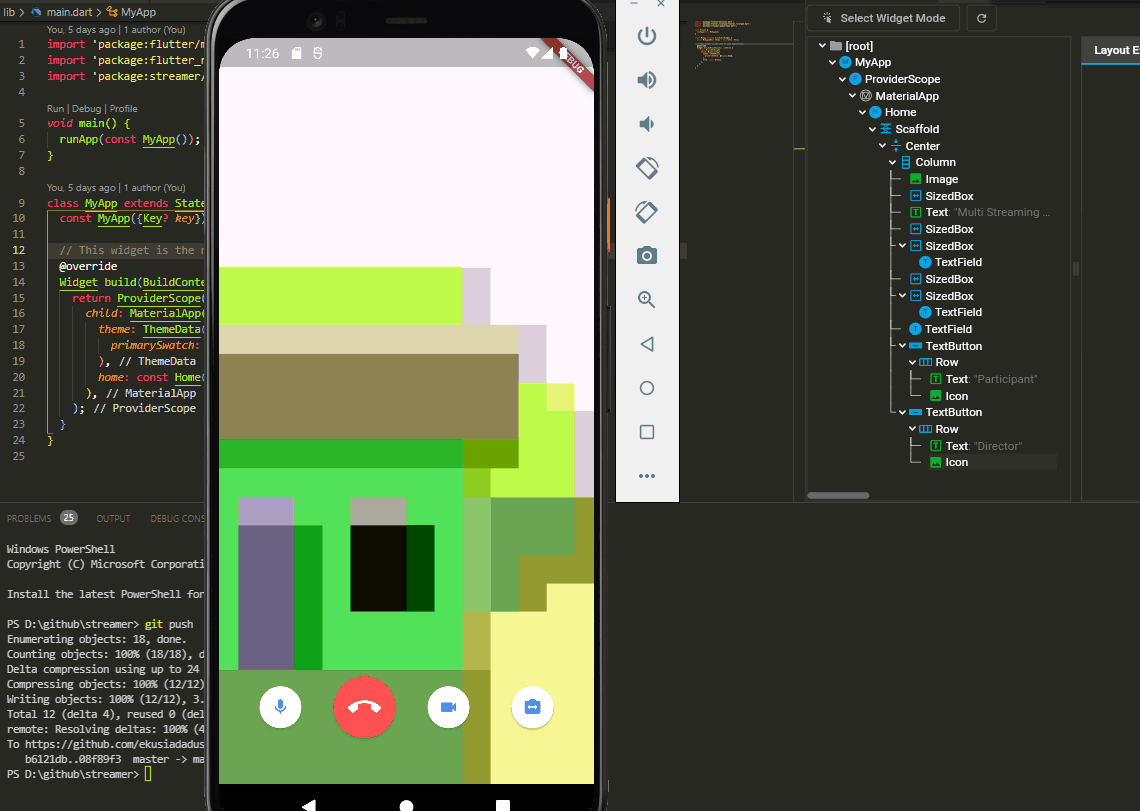Mute microphone in the phone app

tap(280, 707)
